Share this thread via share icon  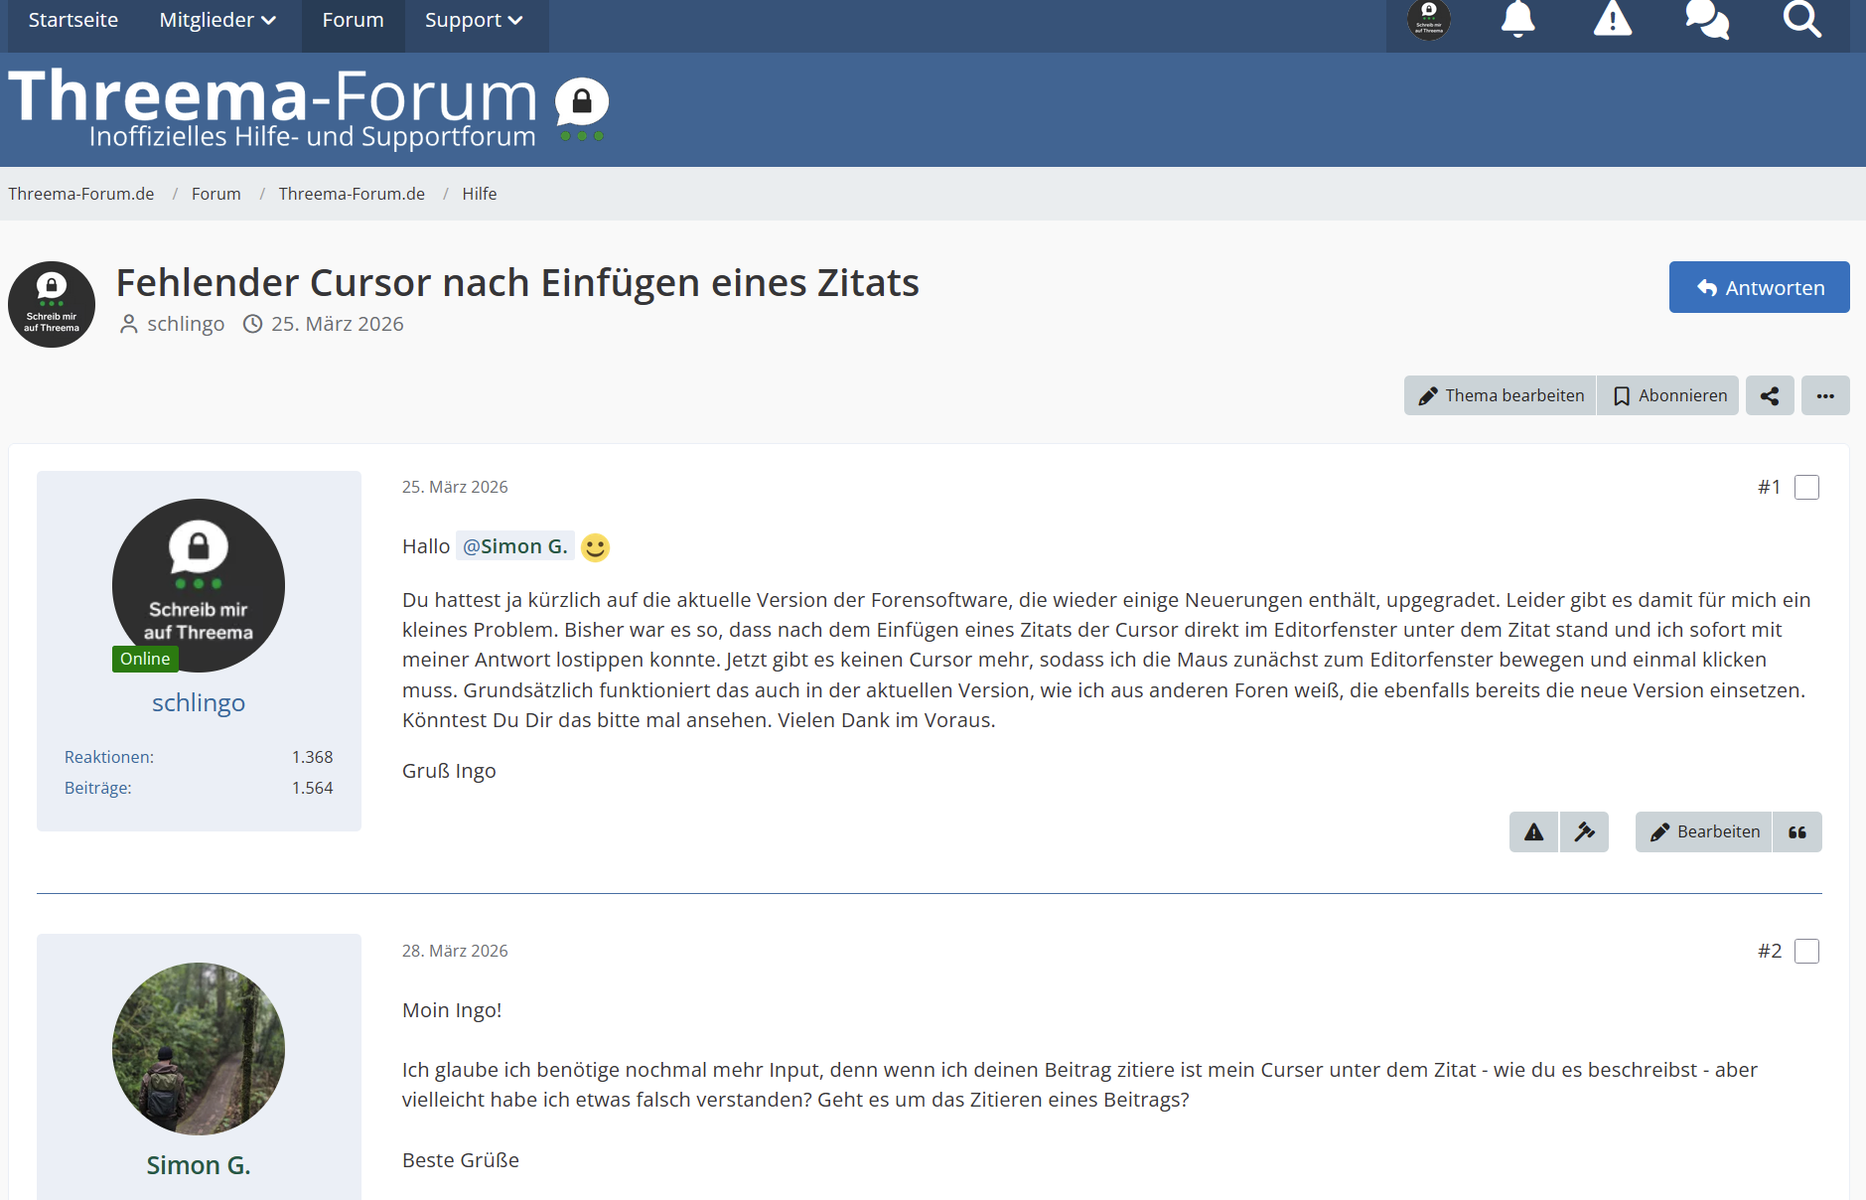click(x=1770, y=396)
